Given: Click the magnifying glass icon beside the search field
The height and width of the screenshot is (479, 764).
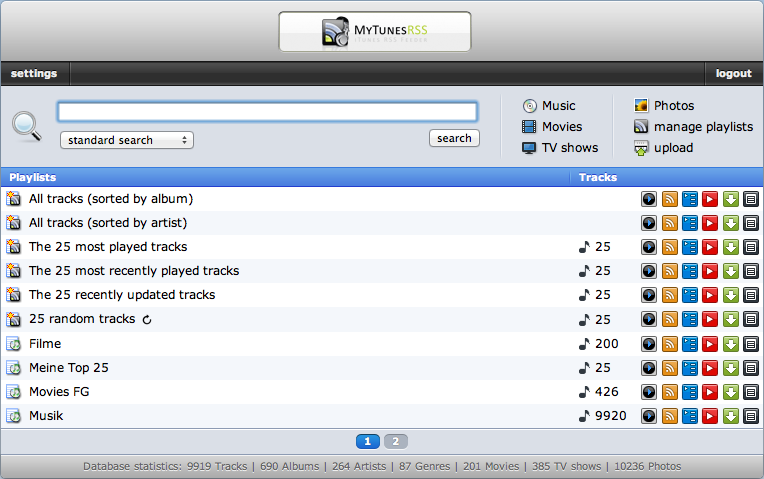Looking at the screenshot, I should pos(27,126).
